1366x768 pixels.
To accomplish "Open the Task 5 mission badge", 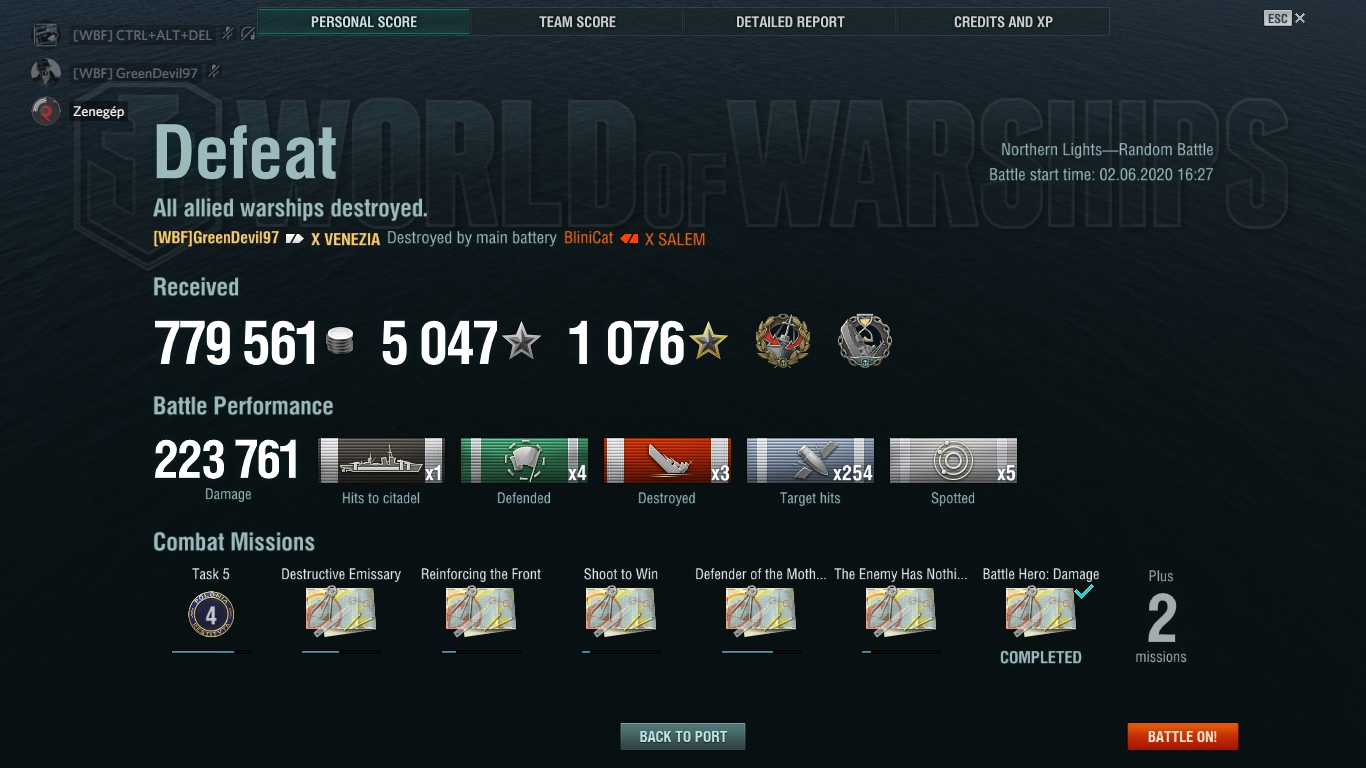I will [211, 614].
